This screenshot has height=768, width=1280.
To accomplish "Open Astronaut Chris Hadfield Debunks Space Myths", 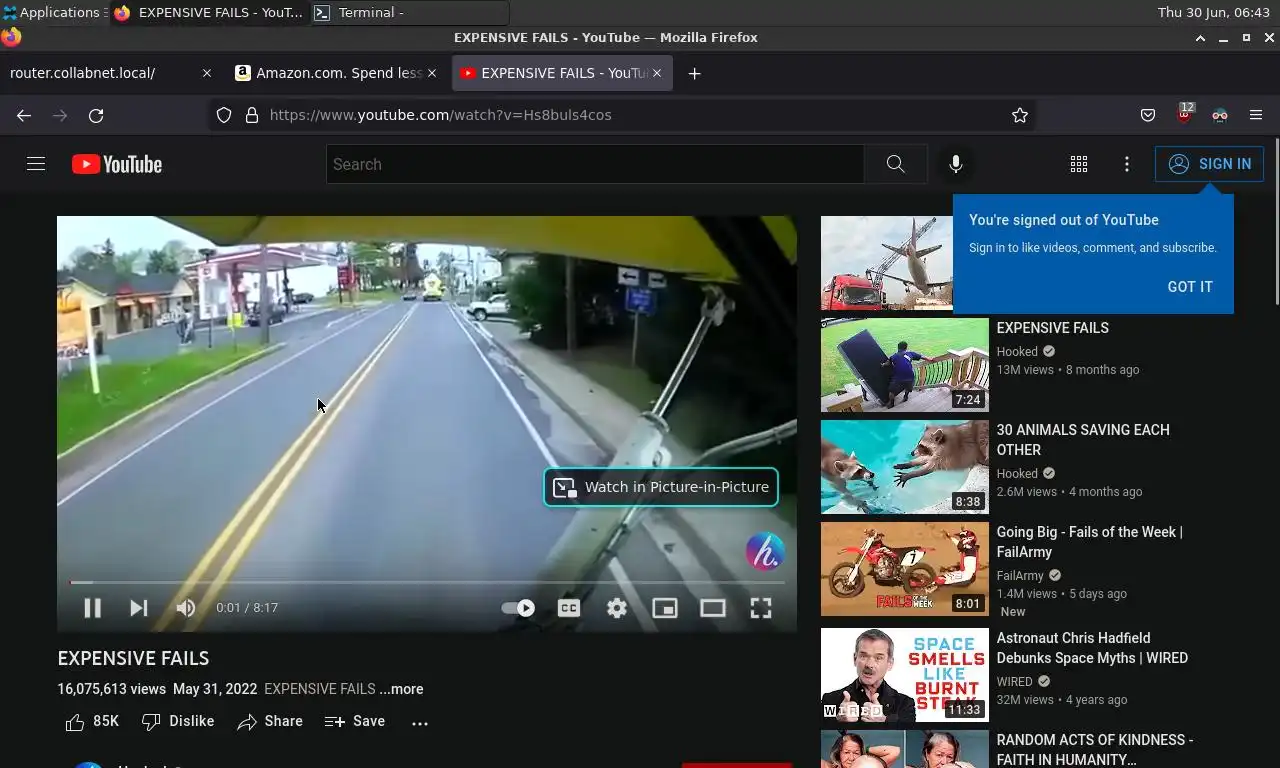I will click(x=1092, y=648).
